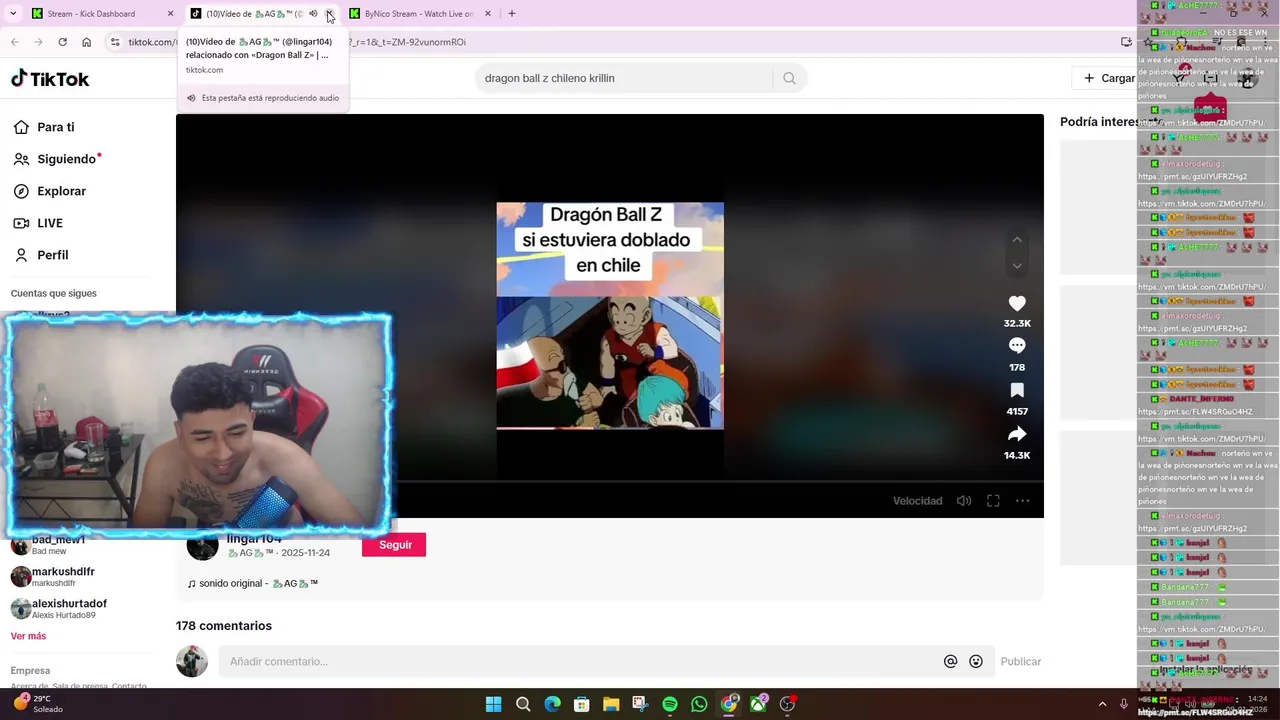
Task: Open comments via the speech bubble icon
Action: point(1017,346)
